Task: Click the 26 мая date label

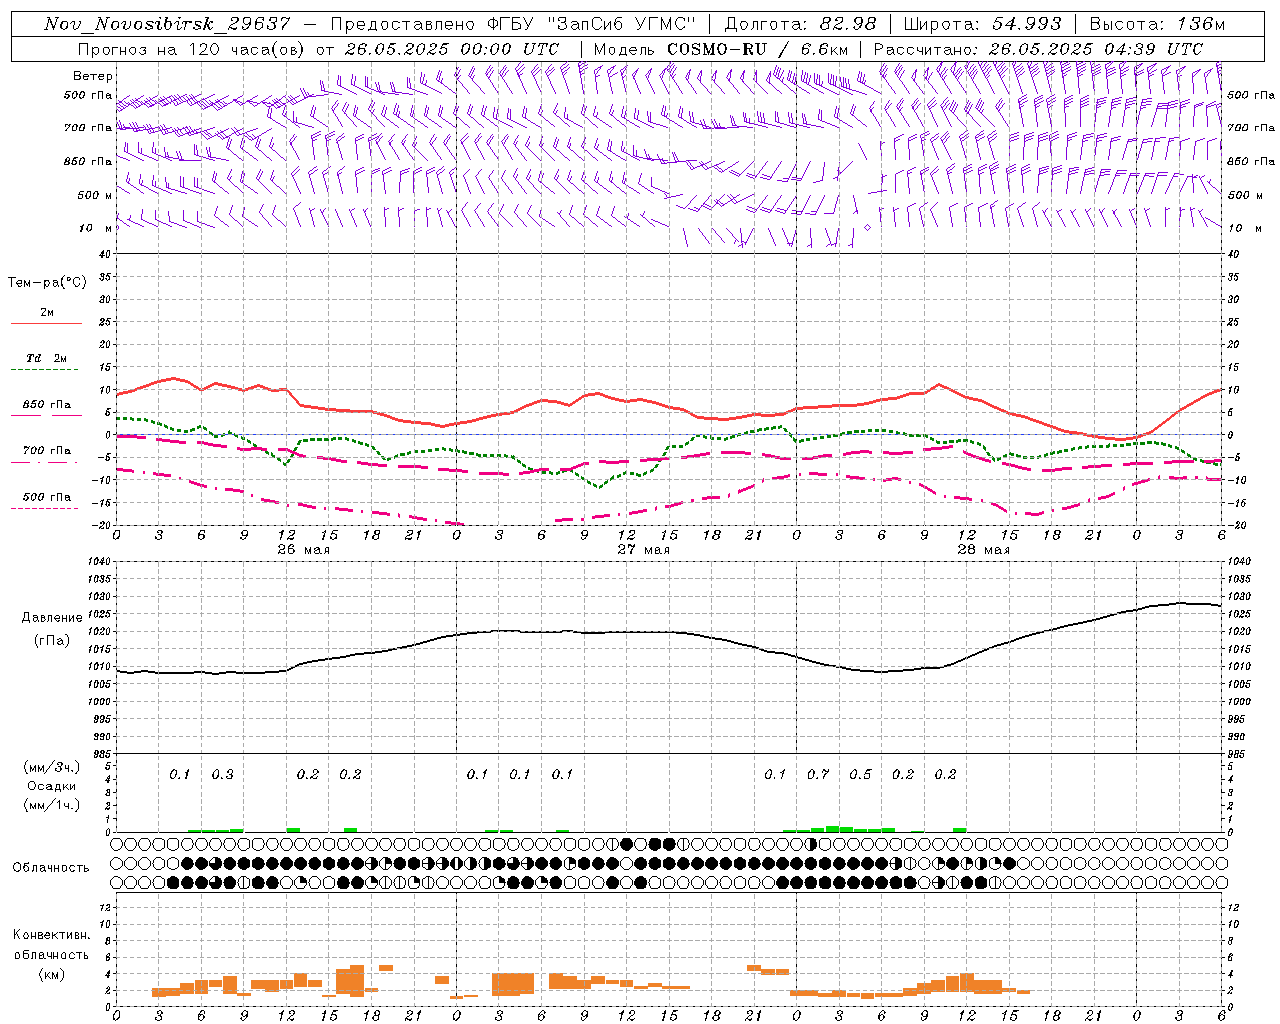Action: (303, 550)
